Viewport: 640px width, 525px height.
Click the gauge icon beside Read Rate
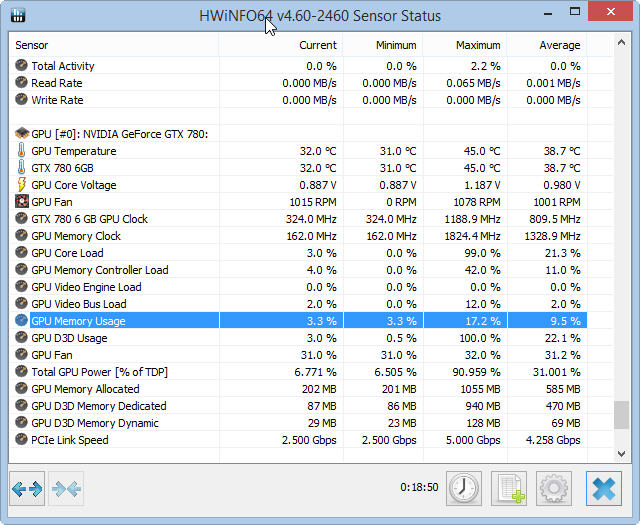(21, 82)
